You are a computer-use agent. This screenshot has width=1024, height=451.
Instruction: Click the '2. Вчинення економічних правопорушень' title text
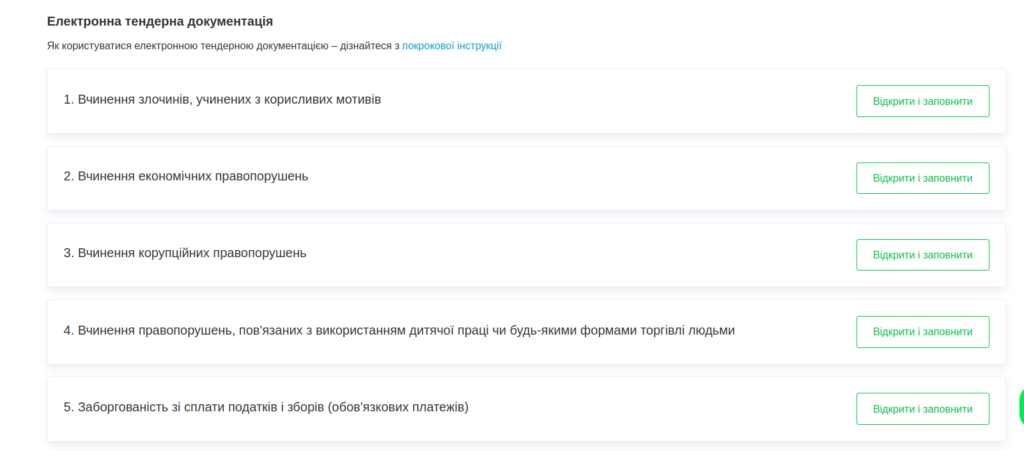click(x=186, y=177)
